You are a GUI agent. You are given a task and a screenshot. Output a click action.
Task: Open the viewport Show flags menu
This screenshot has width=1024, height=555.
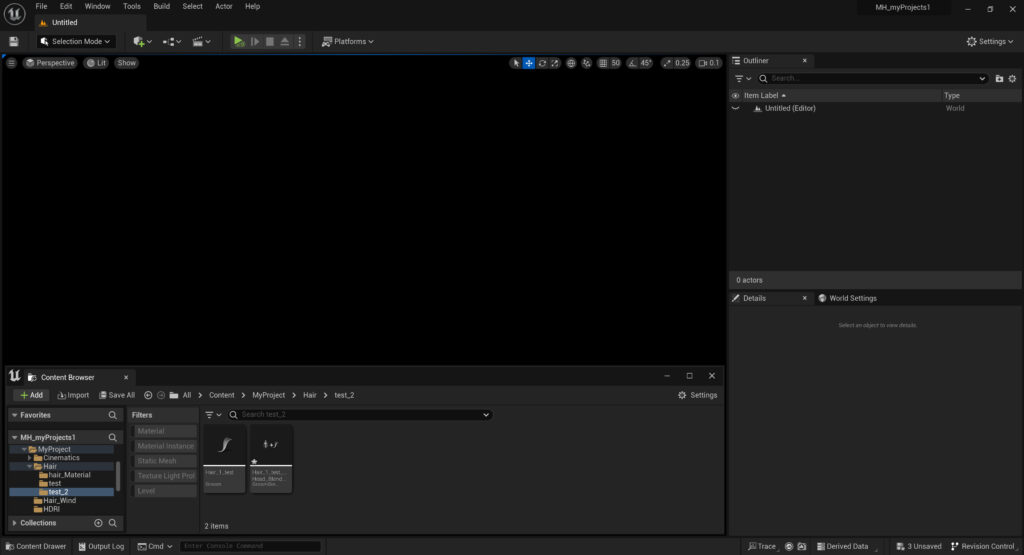(126, 63)
